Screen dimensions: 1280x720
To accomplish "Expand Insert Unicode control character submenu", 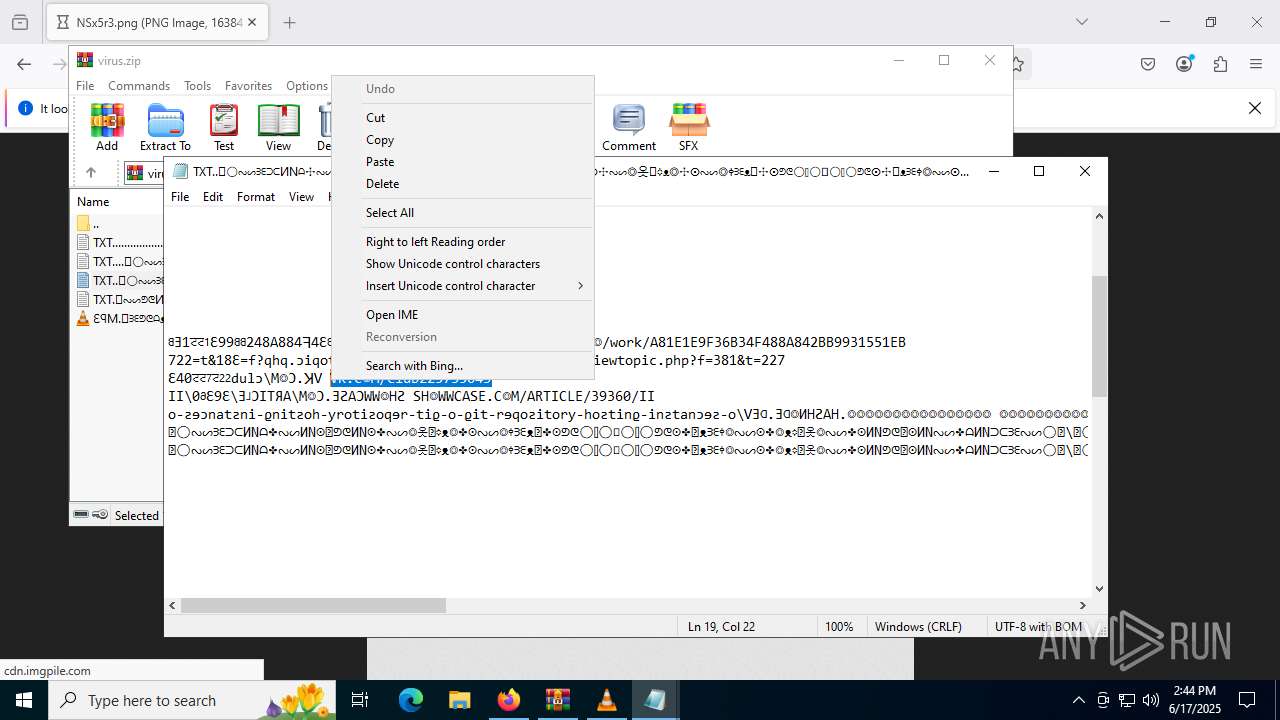I will 463,286.
